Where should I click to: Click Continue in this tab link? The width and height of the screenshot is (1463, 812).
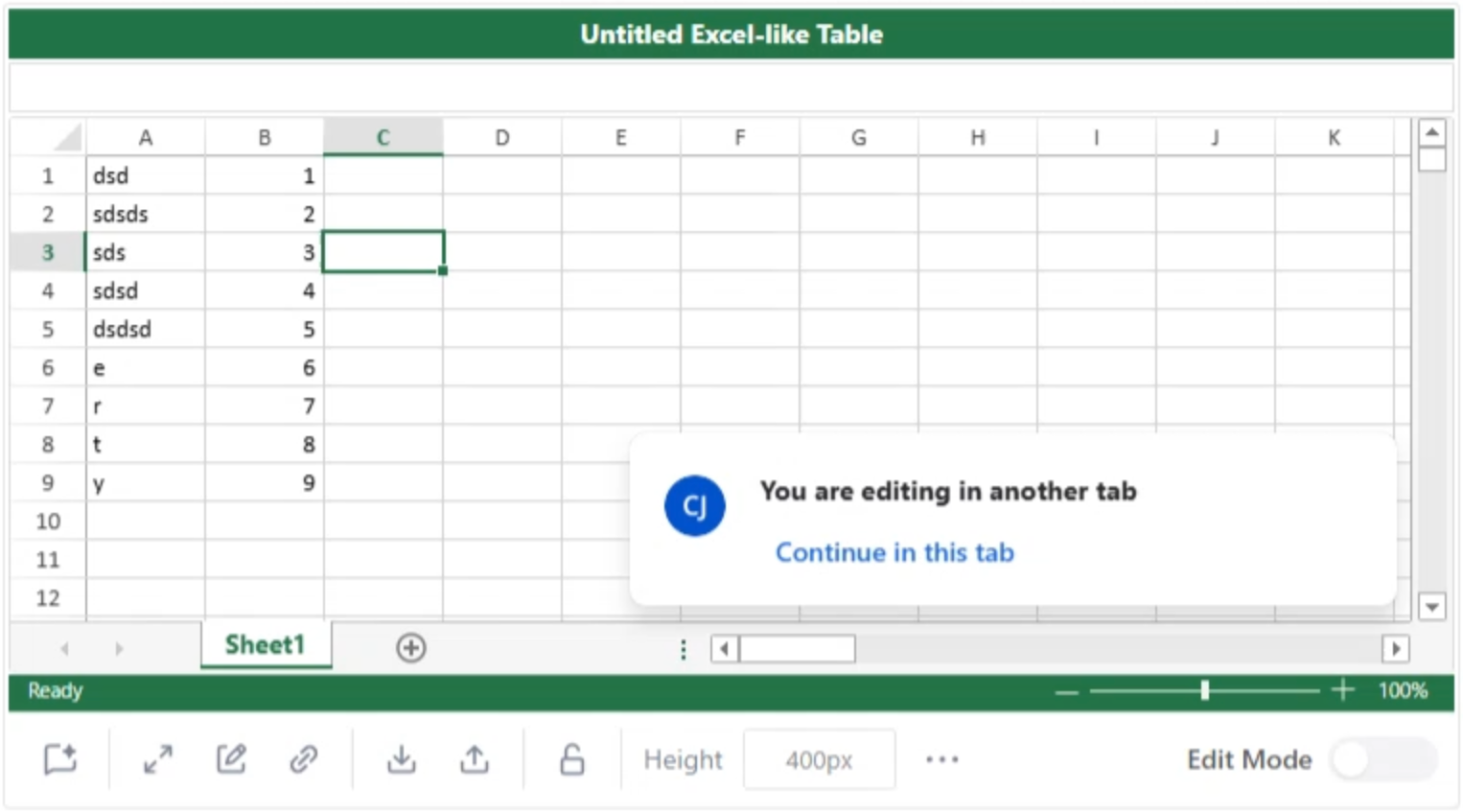[895, 552]
